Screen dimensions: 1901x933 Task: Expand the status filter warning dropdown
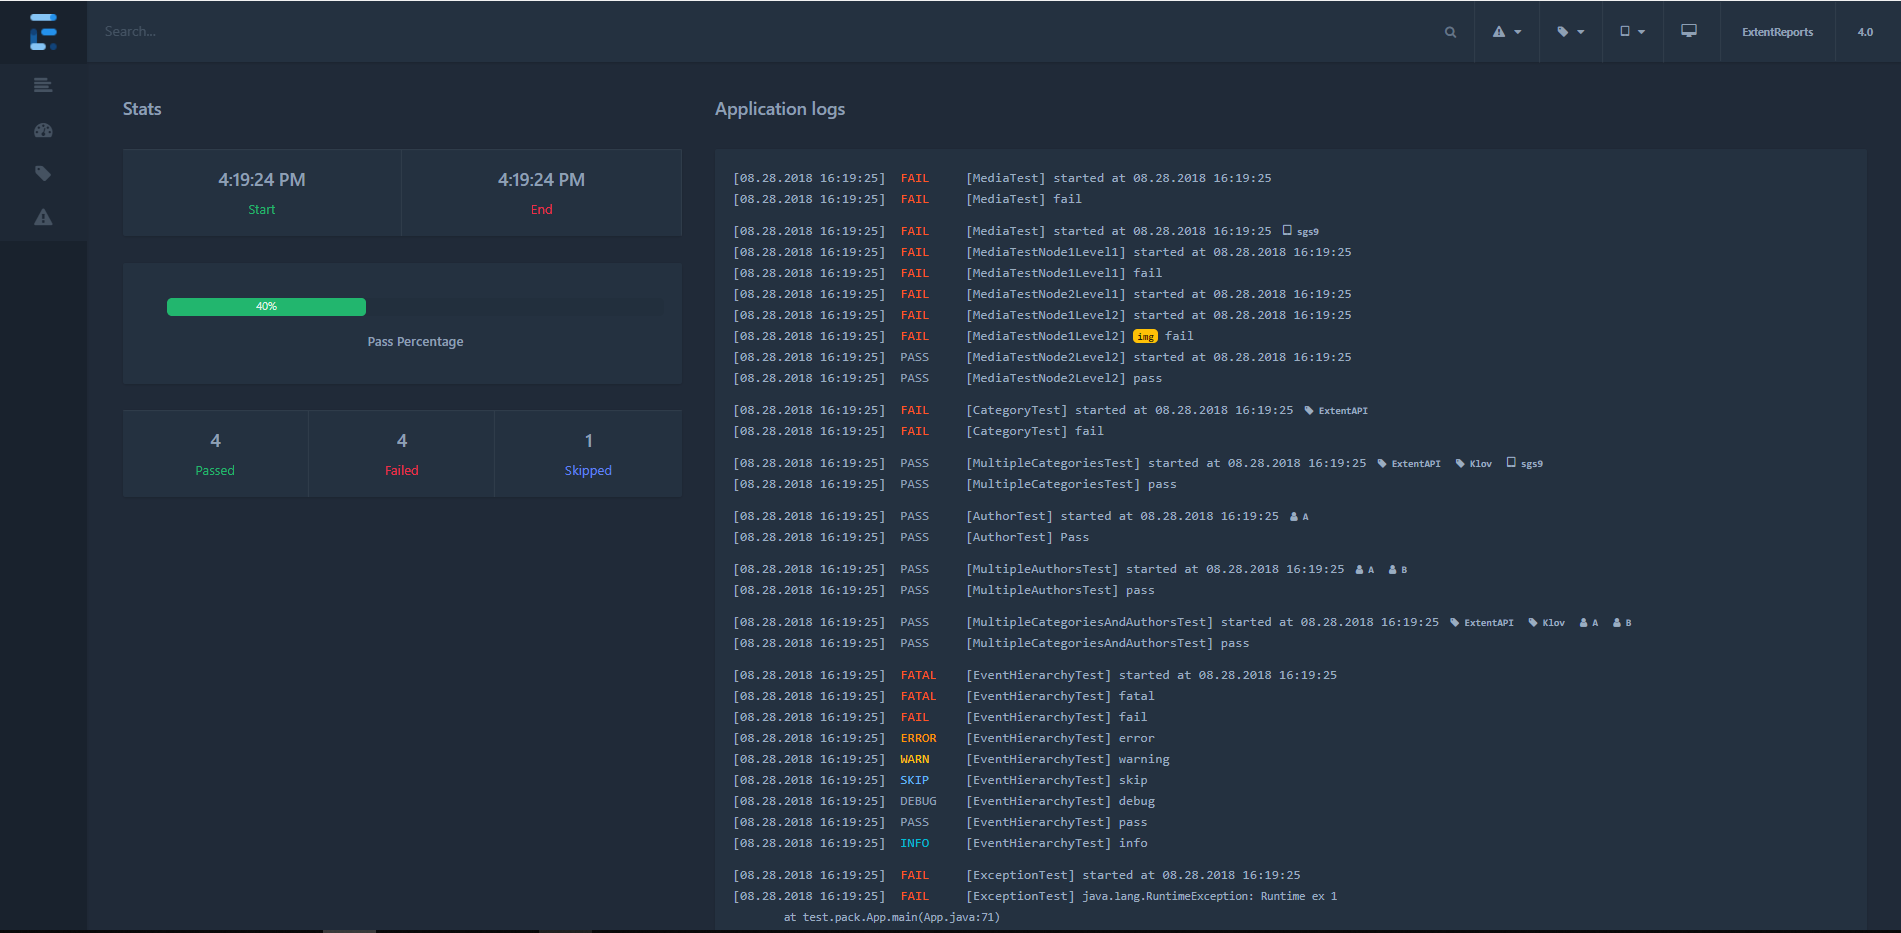coord(1506,32)
